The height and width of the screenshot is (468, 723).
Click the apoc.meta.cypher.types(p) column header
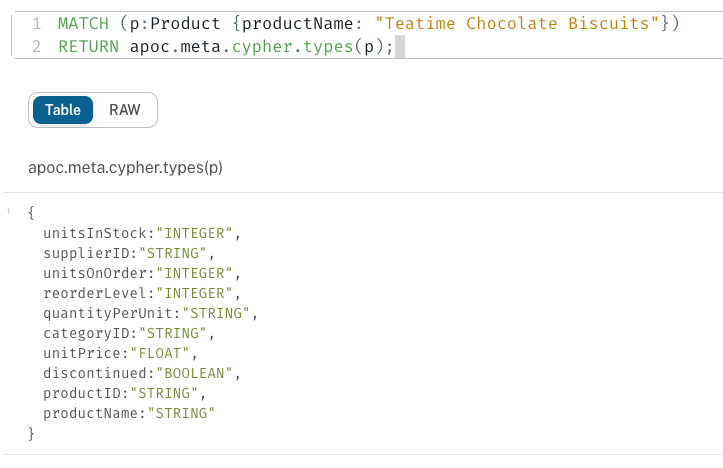125,167
